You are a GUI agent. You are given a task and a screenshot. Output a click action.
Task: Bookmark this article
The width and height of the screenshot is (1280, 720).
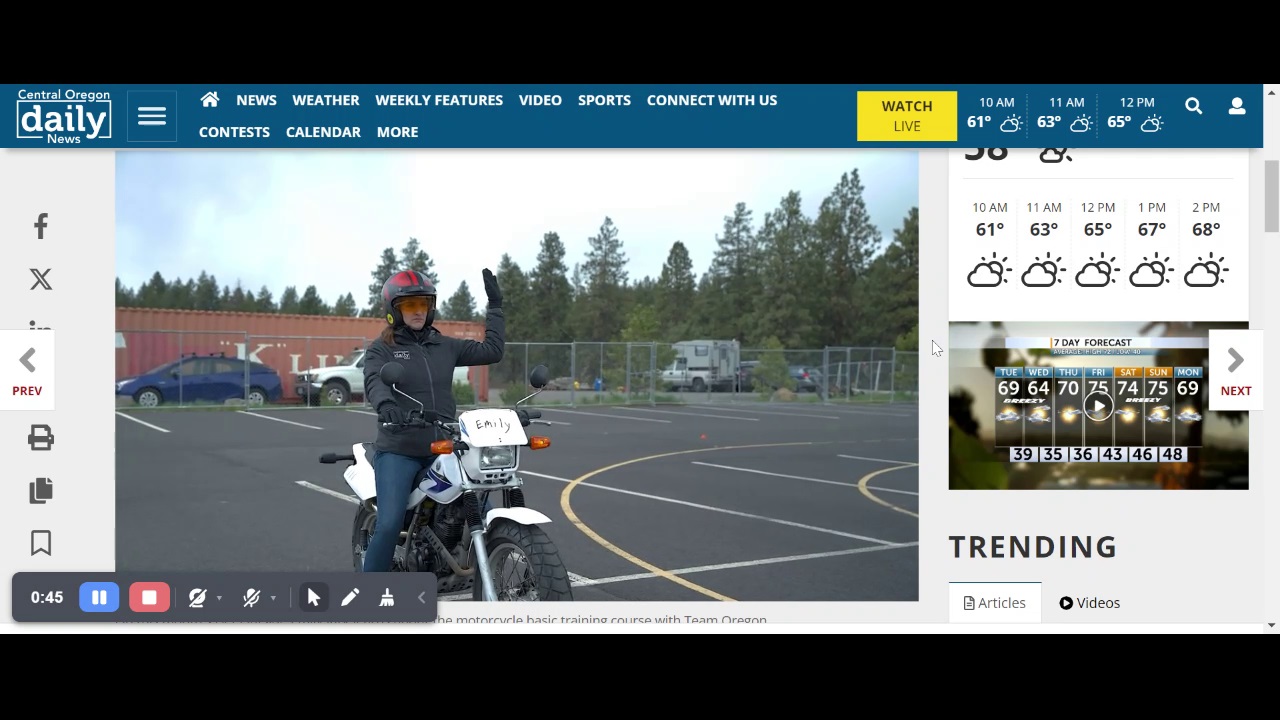click(41, 543)
